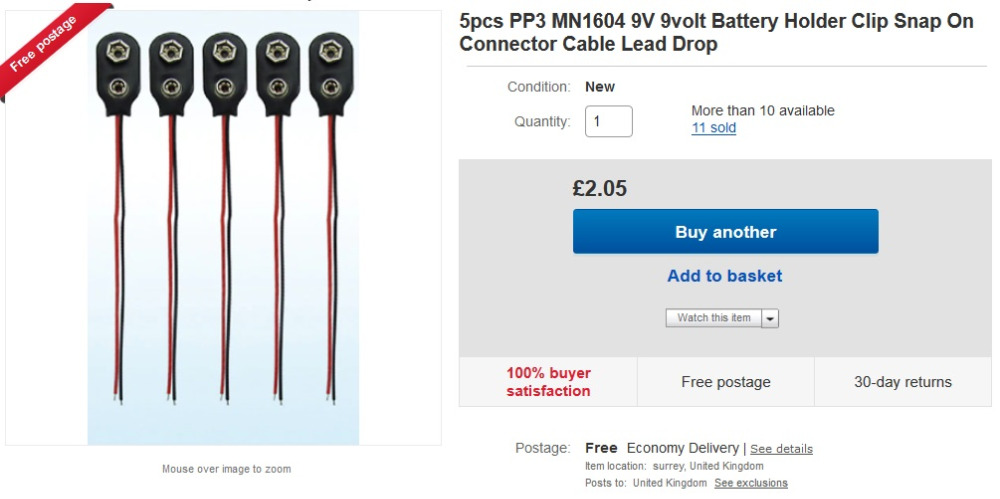
Task: Click the listing title about 9V battery clips
Action: [716, 33]
